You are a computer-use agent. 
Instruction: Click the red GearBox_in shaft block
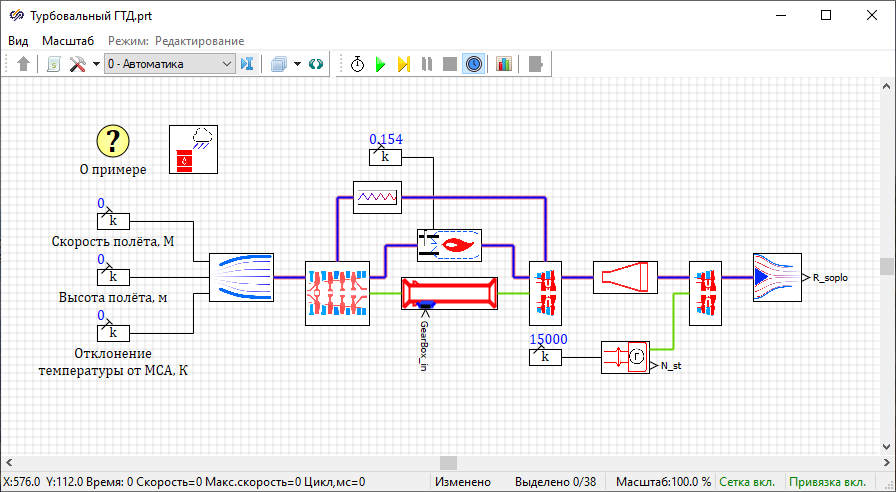coord(449,294)
